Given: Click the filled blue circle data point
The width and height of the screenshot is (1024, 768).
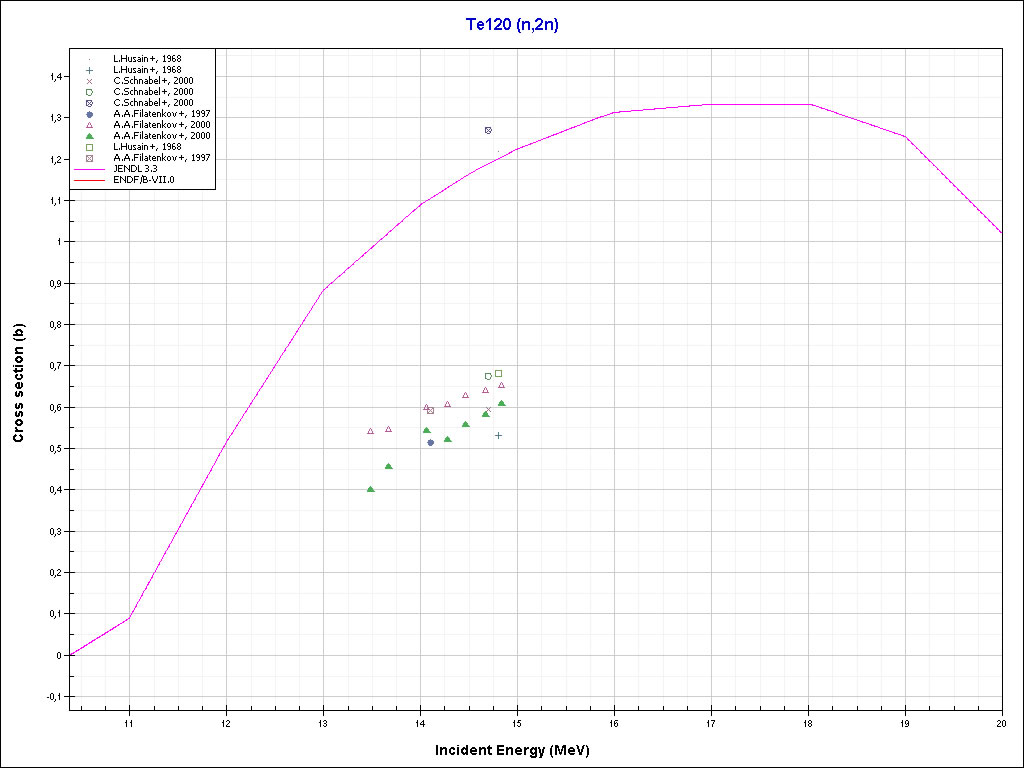Looking at the screenshot, I should click(431, 442).
